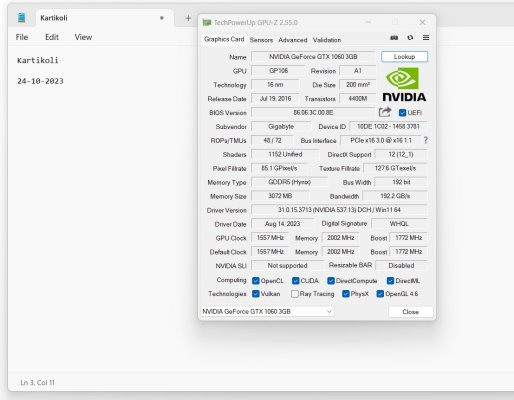Viewport: 514px width, 400px height.
Task: Switch to the Sensors tab
Action: point(261,40)
